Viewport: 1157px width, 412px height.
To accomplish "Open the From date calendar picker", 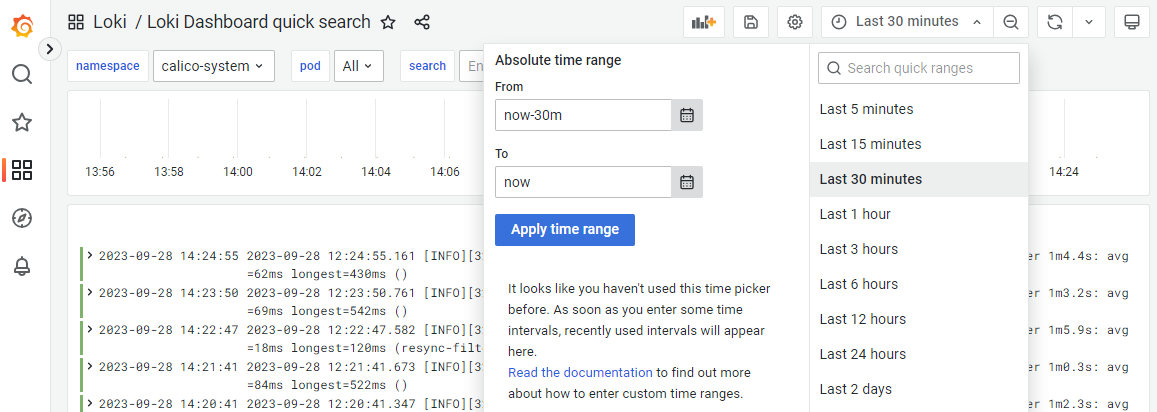I will point(687,115).
